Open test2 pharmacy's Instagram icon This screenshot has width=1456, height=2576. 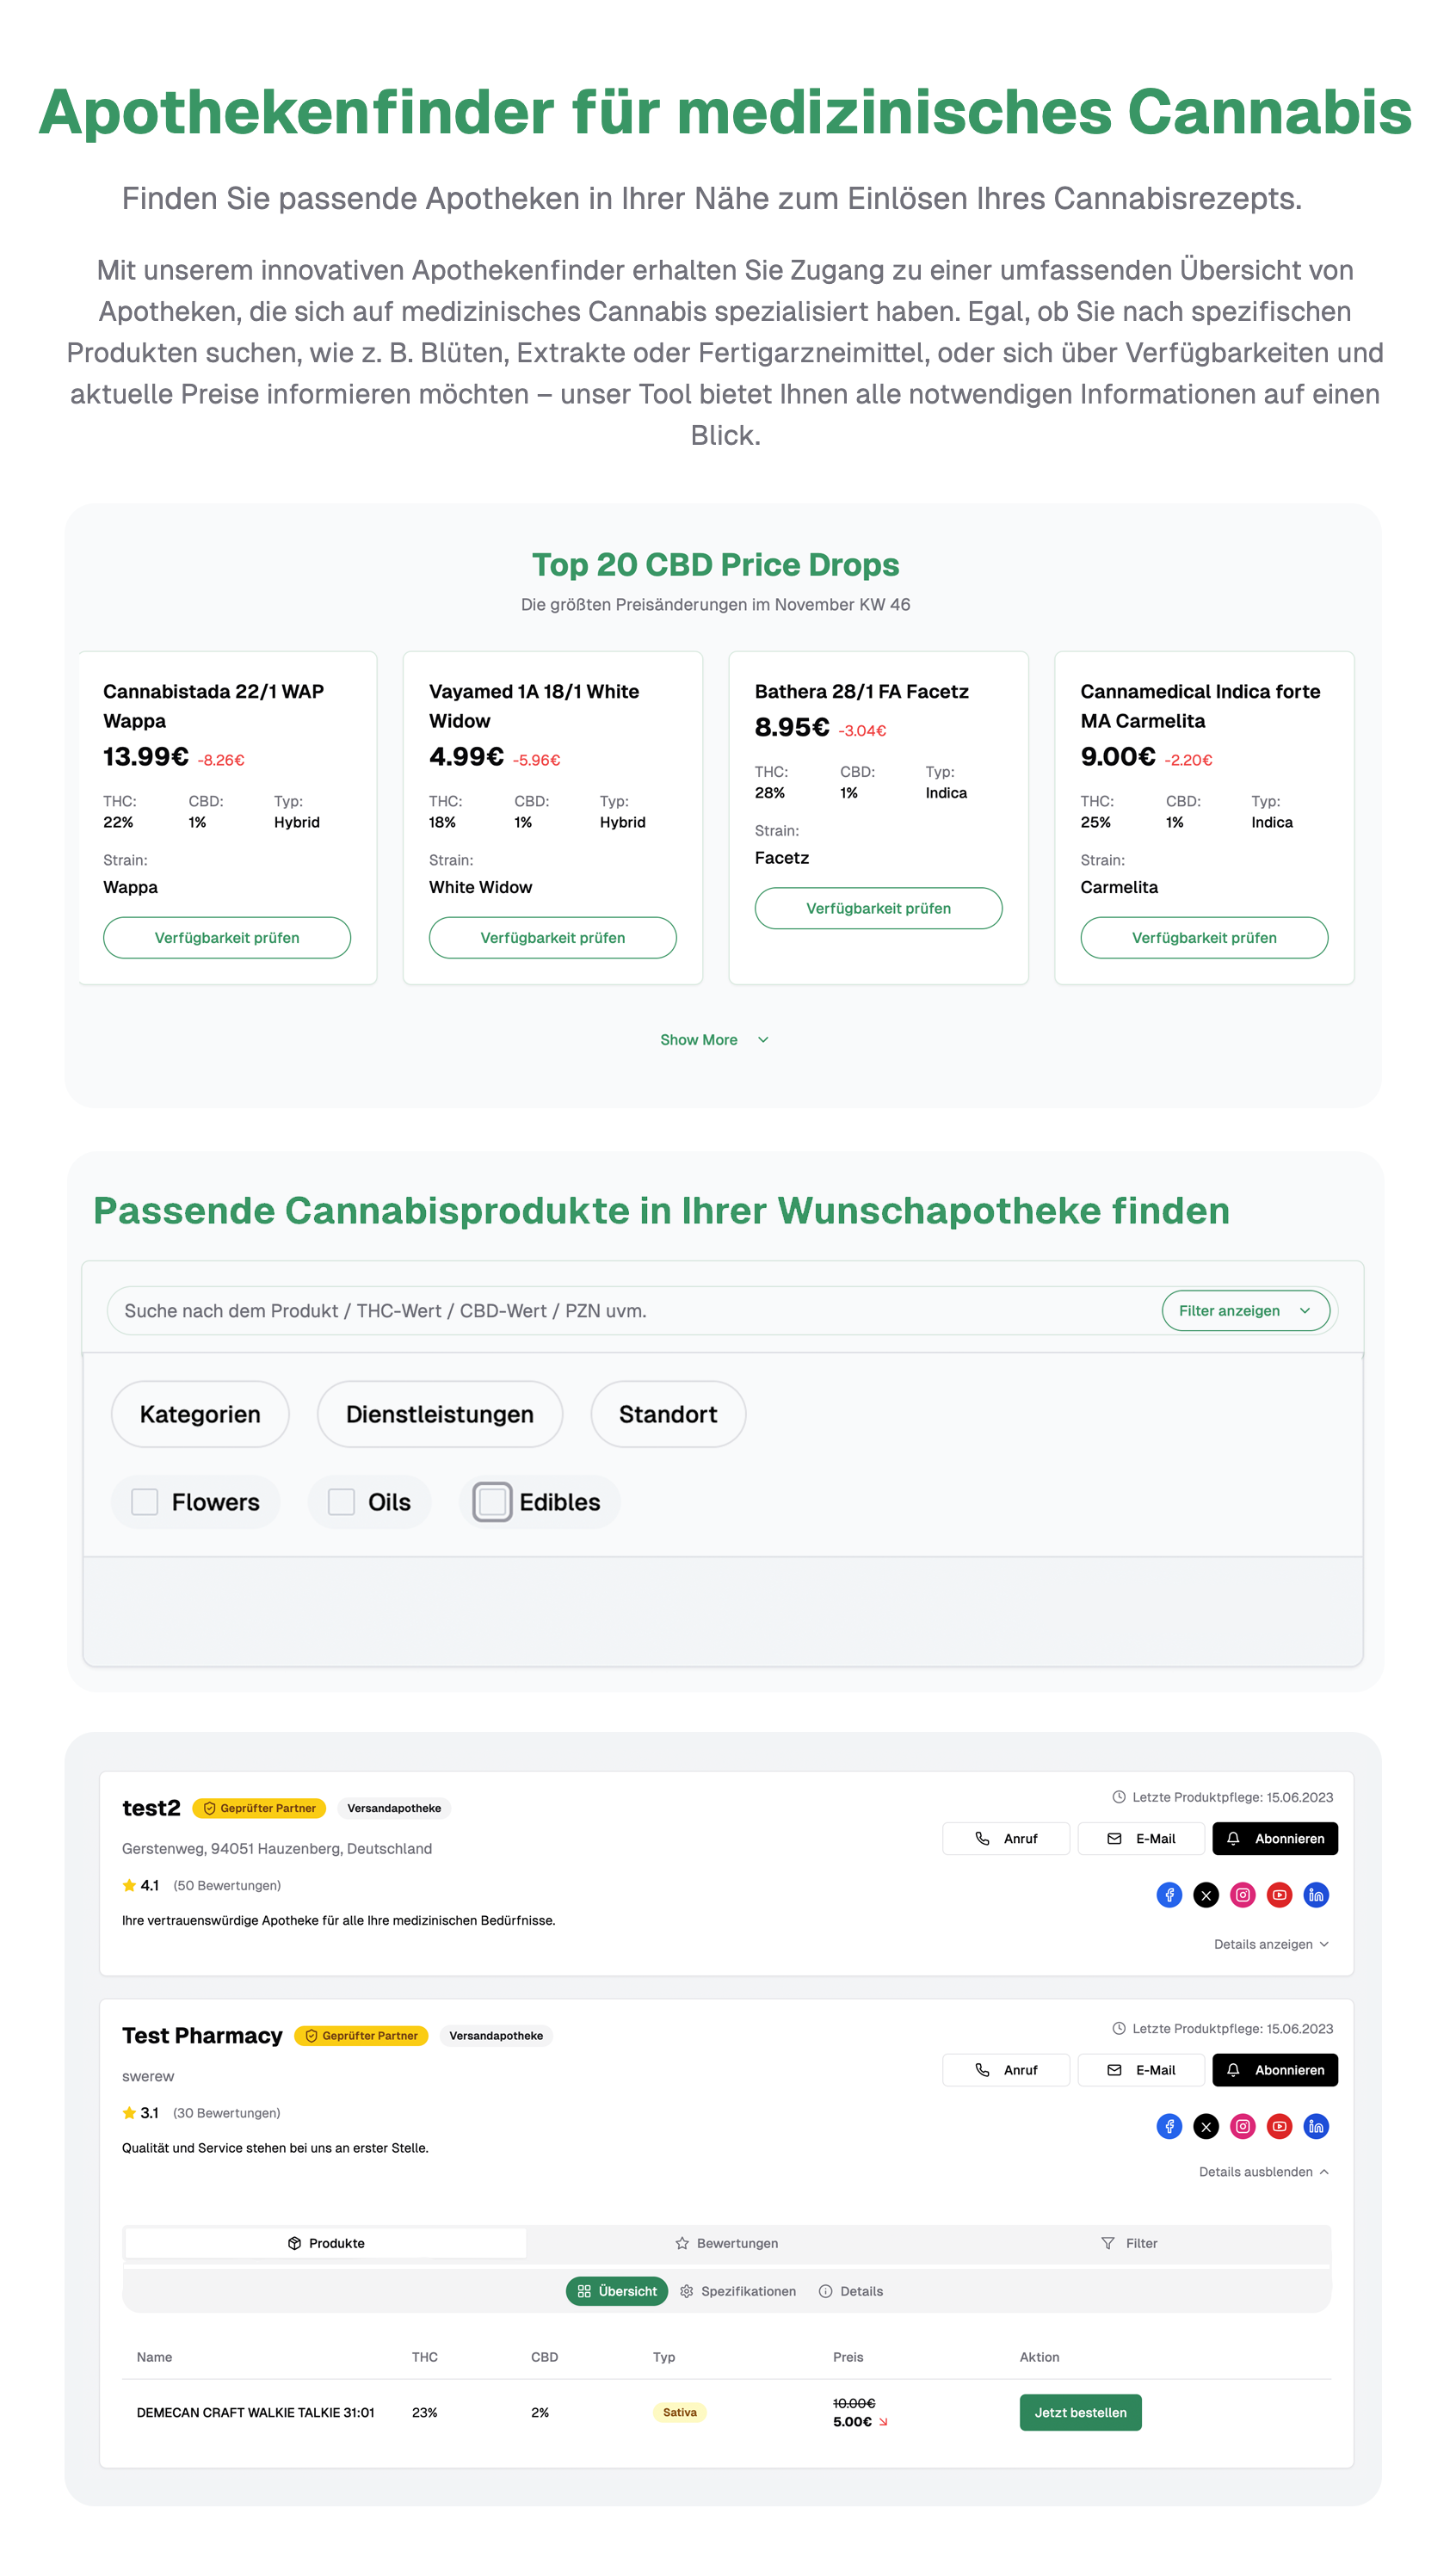click(1243, 1895)
